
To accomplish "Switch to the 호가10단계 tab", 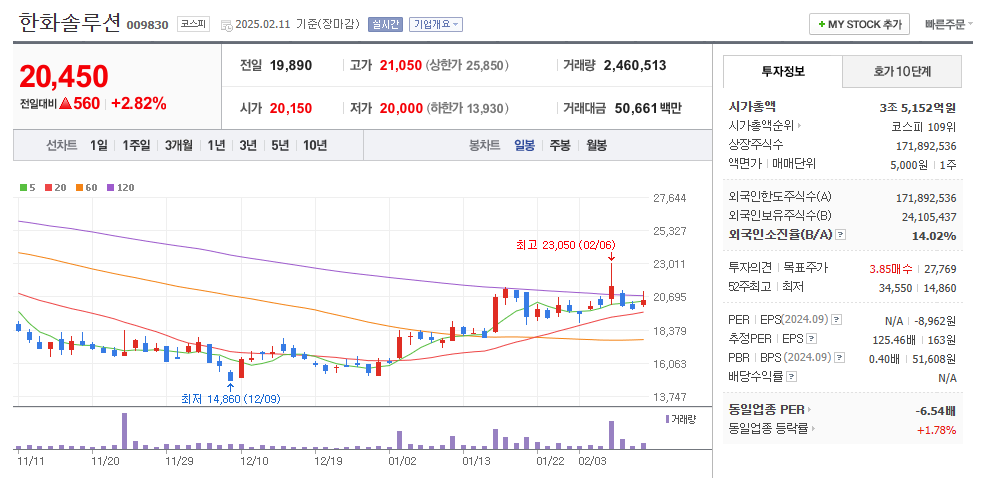I will click(x=902, y=72).
